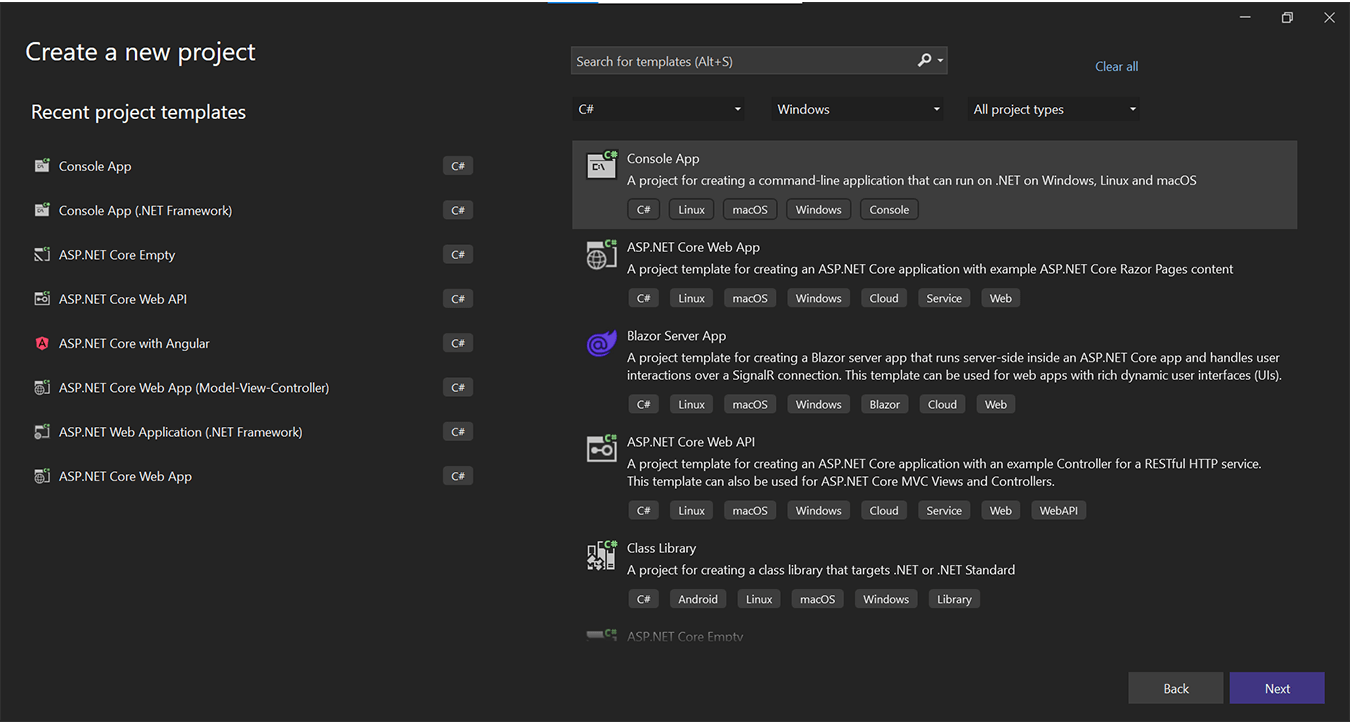
Task: Click the ASP.NET Core Web App globe icon in the template list
Action: pyautogui.click(x=602, y=254)
